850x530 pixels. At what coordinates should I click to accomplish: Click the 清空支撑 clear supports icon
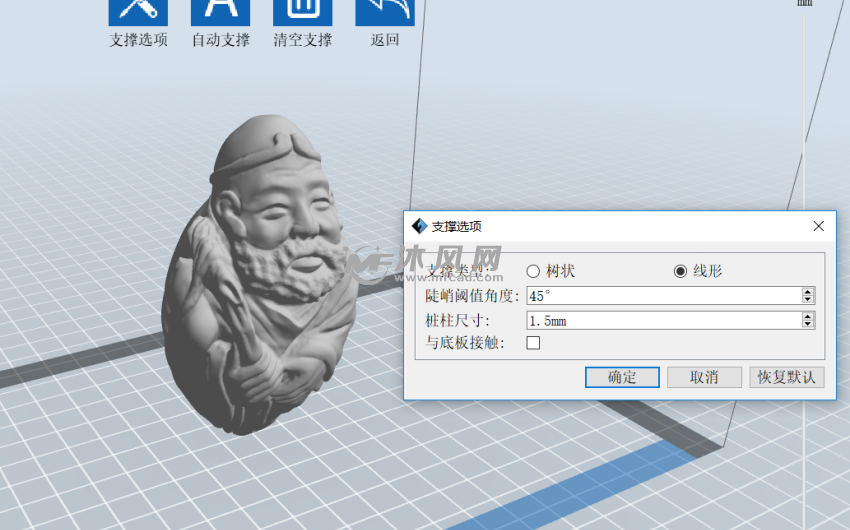(302, 12)
